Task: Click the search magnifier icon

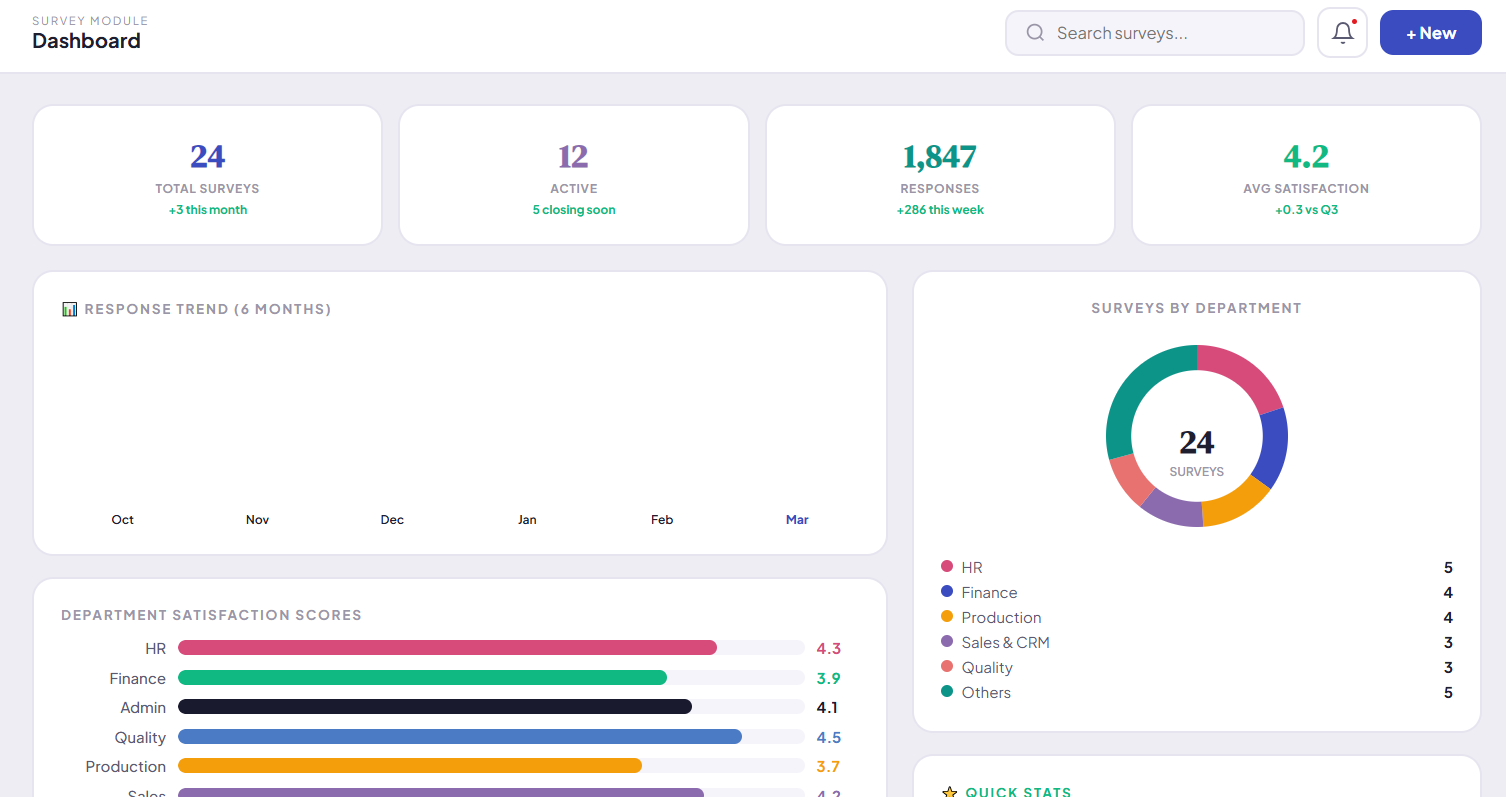Action: pos(1035,33)
